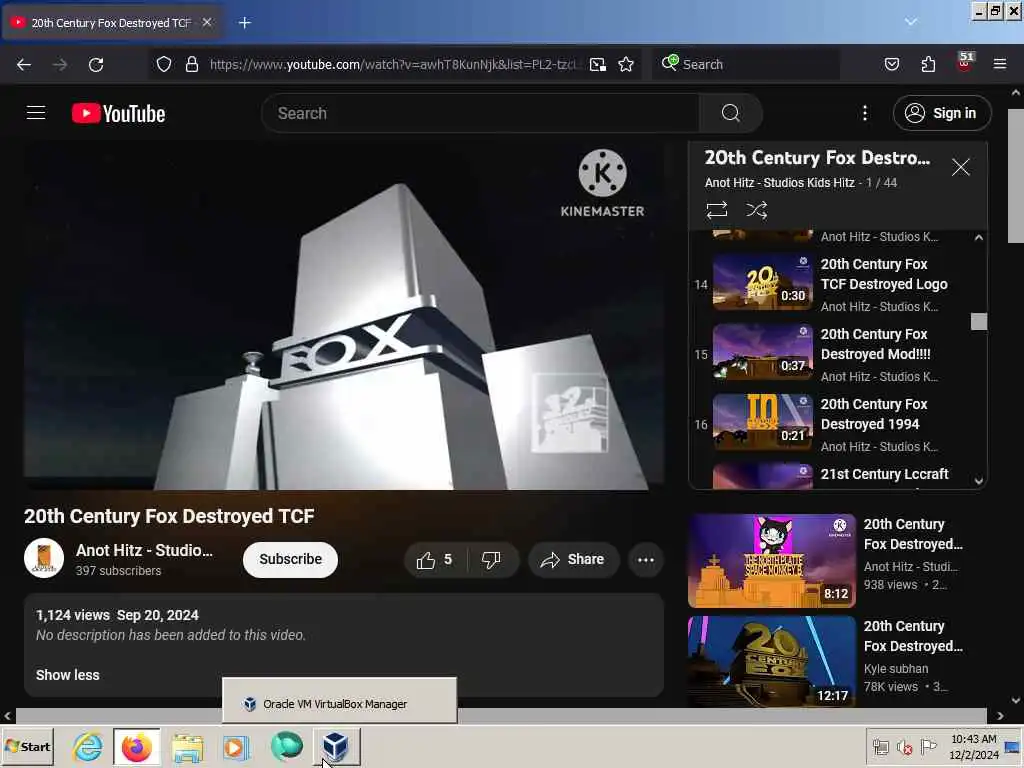Close the current YouTube tab

[207, 22]
